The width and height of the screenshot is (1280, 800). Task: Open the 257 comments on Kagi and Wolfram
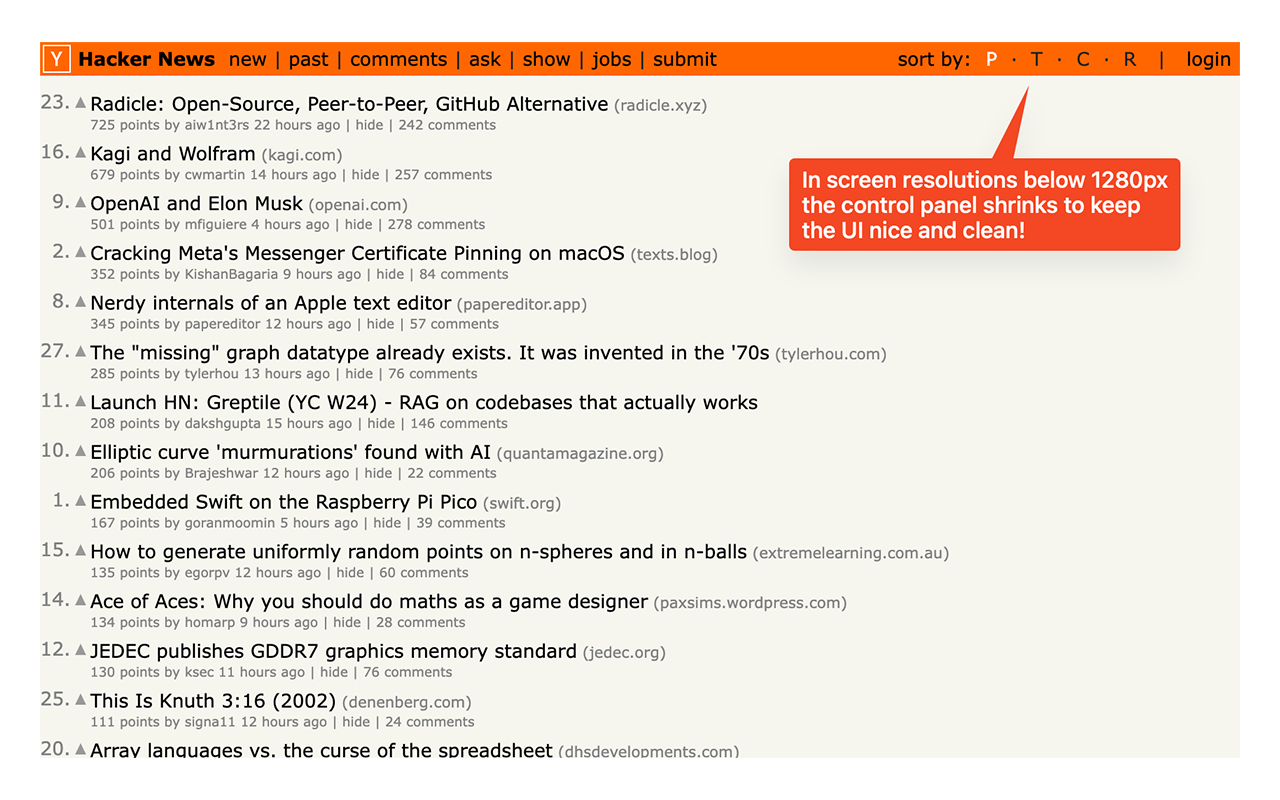(x=443, y=174)
